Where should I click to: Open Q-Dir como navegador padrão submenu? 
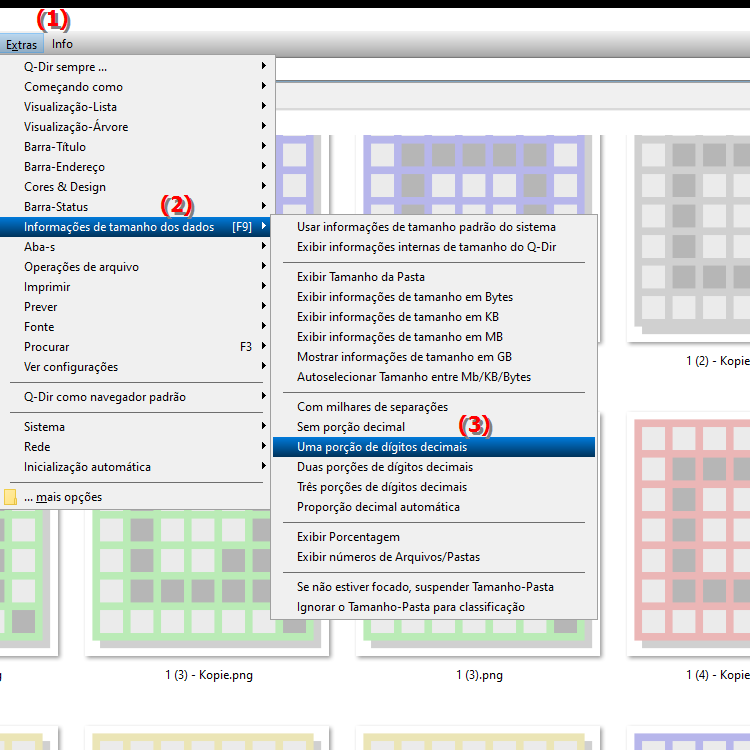tap(135, 397)
